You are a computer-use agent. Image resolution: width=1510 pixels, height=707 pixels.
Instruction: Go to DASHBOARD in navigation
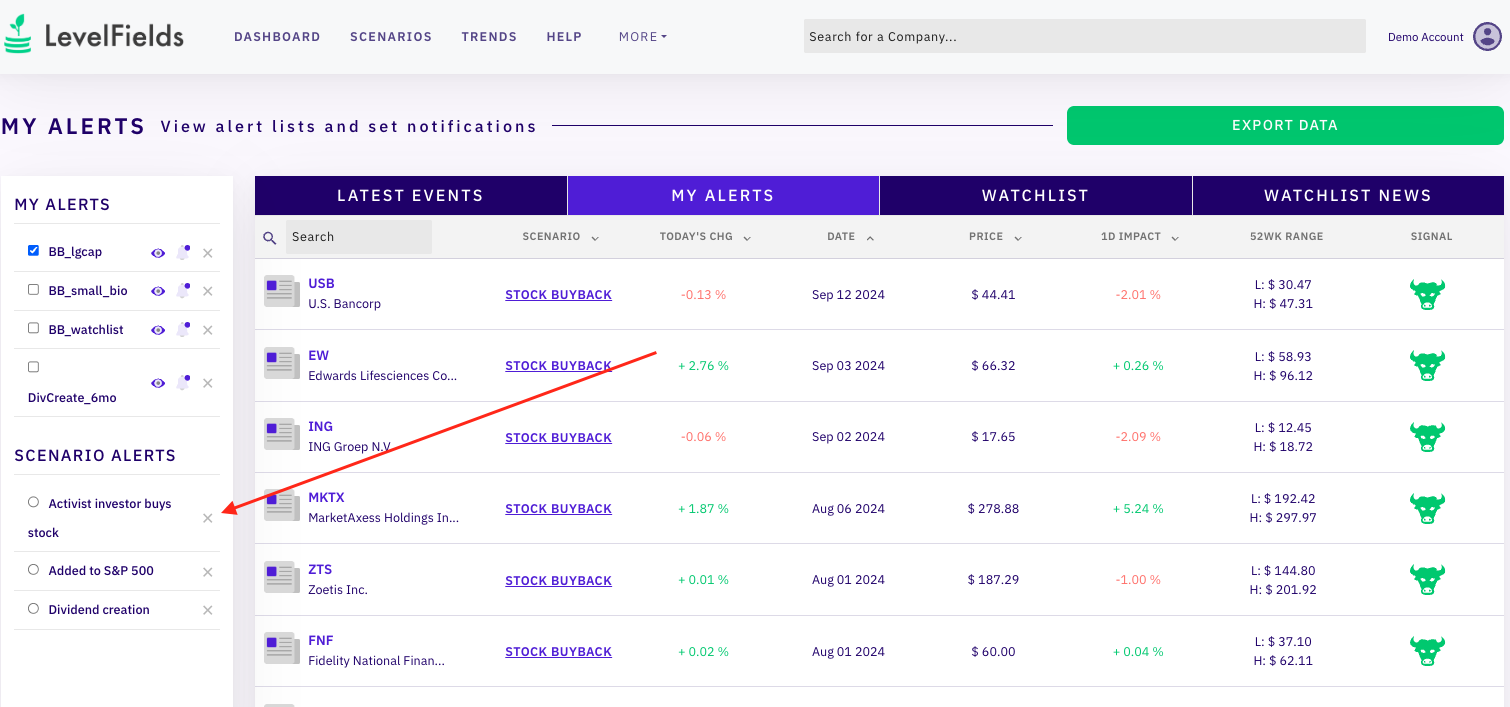click(277, 37)
